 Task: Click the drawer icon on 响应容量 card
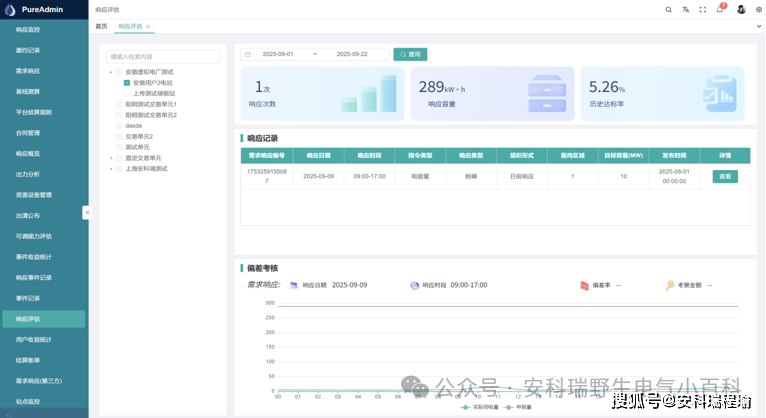[547, 93]
